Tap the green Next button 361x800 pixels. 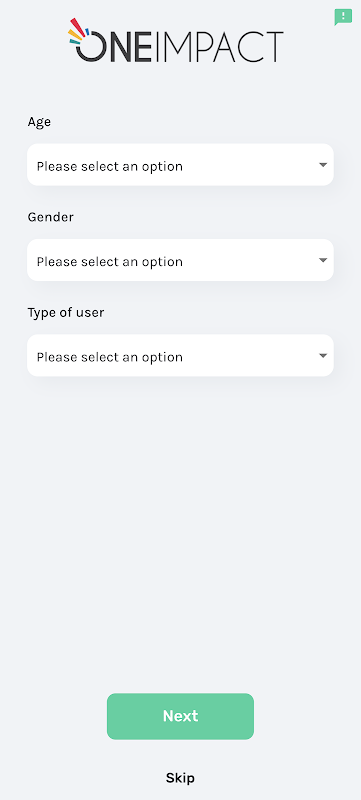coord(180,716)
